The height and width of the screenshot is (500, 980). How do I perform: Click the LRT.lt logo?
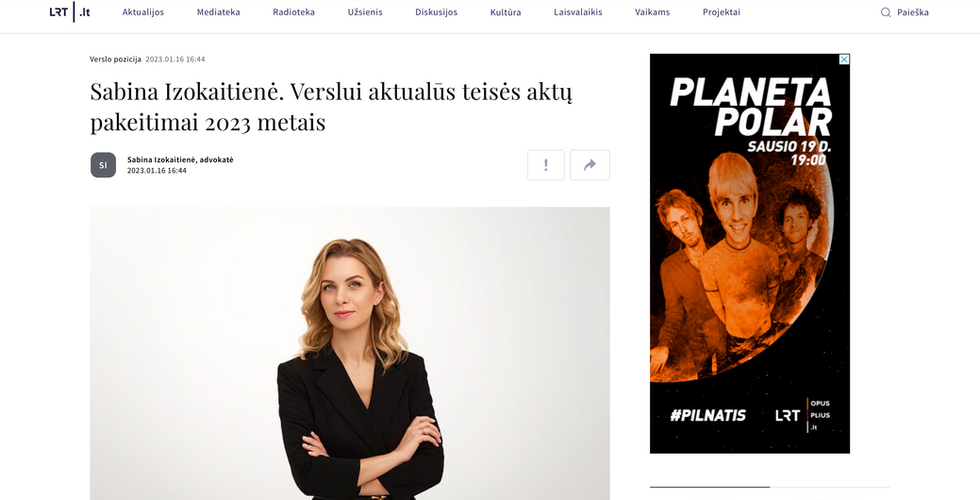(70, 12)
